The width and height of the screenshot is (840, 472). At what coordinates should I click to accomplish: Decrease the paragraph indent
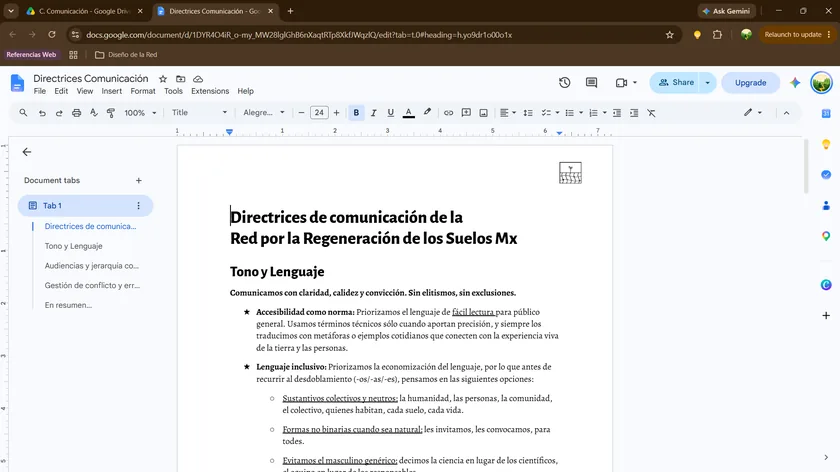(x=617, y=113)
